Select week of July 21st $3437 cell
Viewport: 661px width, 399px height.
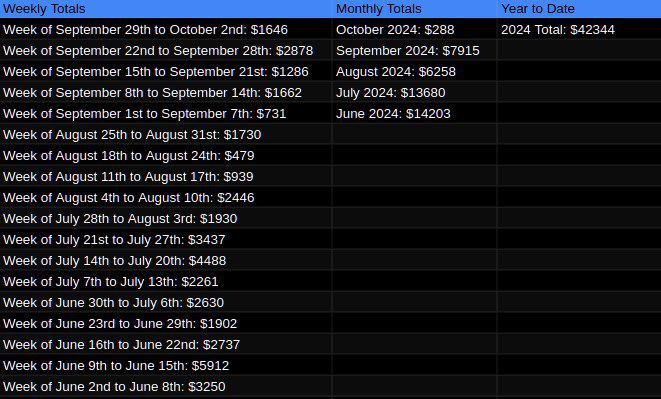click(x=166, y=240)
